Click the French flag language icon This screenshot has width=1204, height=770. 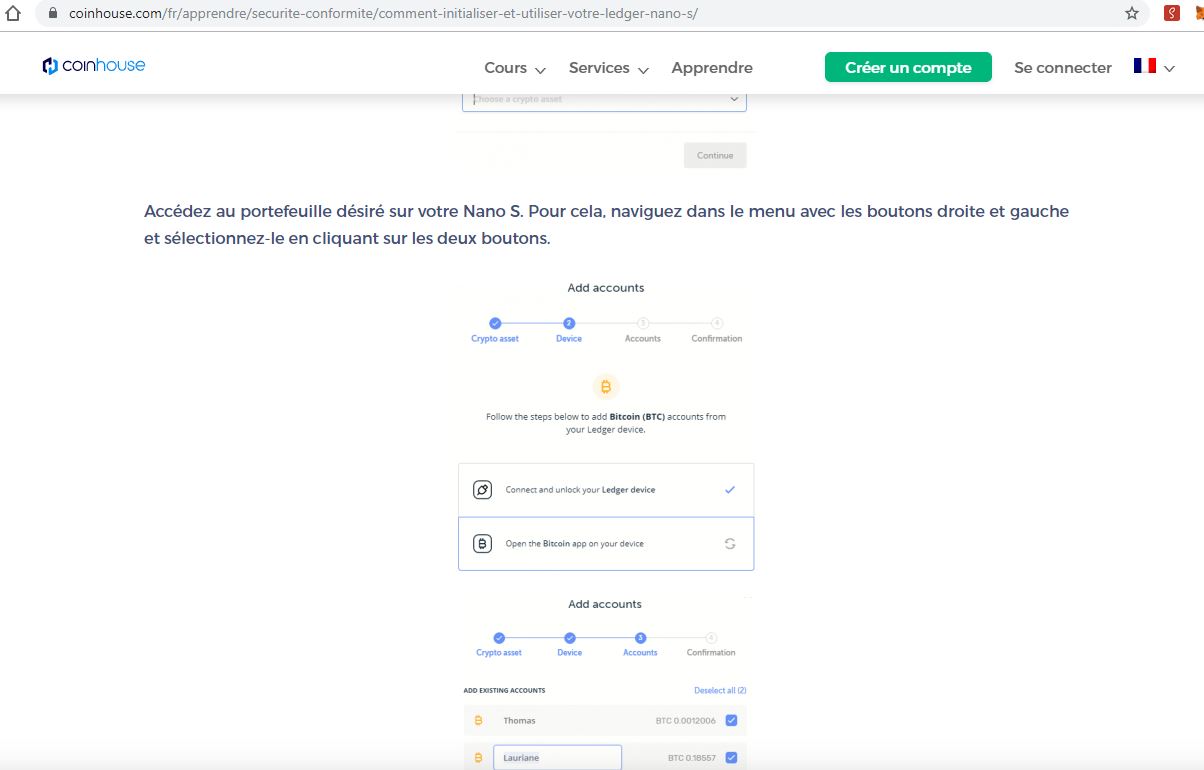click(x=1144, y=66)
